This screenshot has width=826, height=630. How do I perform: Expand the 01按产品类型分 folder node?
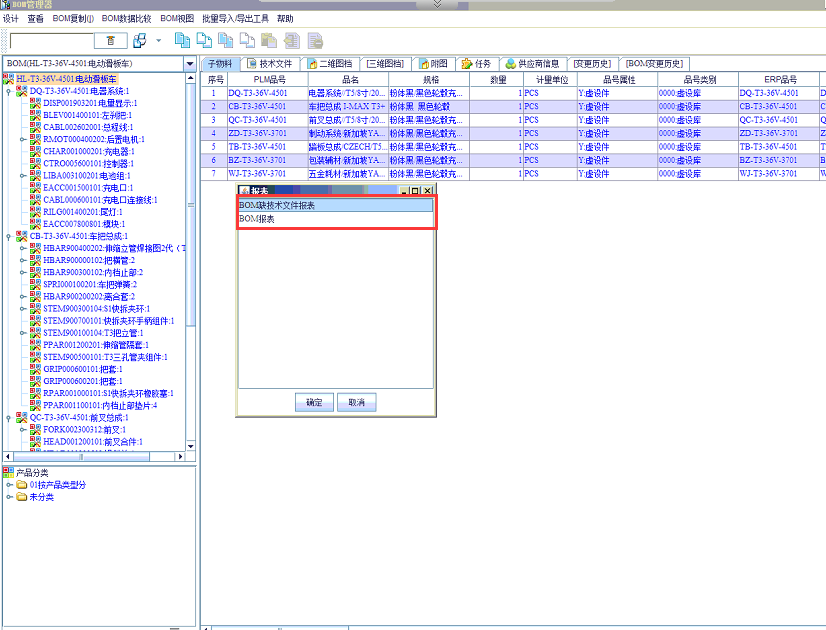pyautogui.click(x=9, y=484)
